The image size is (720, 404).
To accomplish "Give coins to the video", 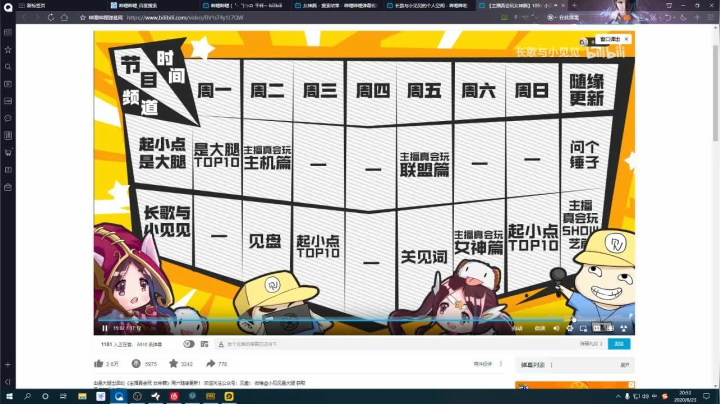I will [136, 364].
